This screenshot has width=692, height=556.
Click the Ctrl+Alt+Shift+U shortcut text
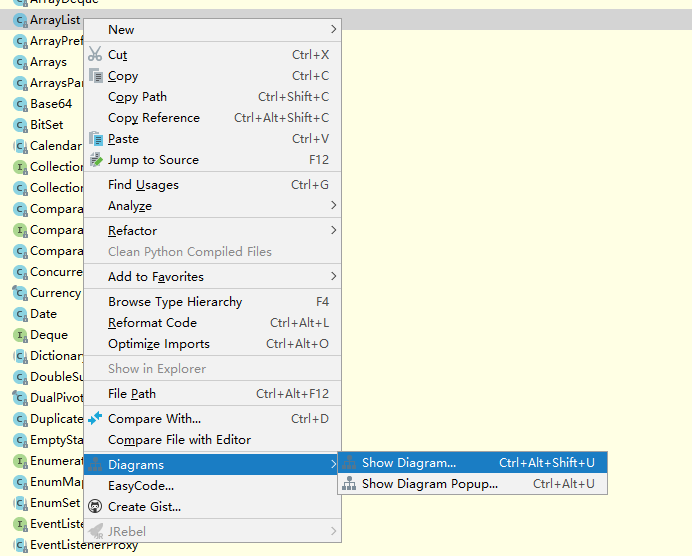pyautogui.click(x=547, y=462)
